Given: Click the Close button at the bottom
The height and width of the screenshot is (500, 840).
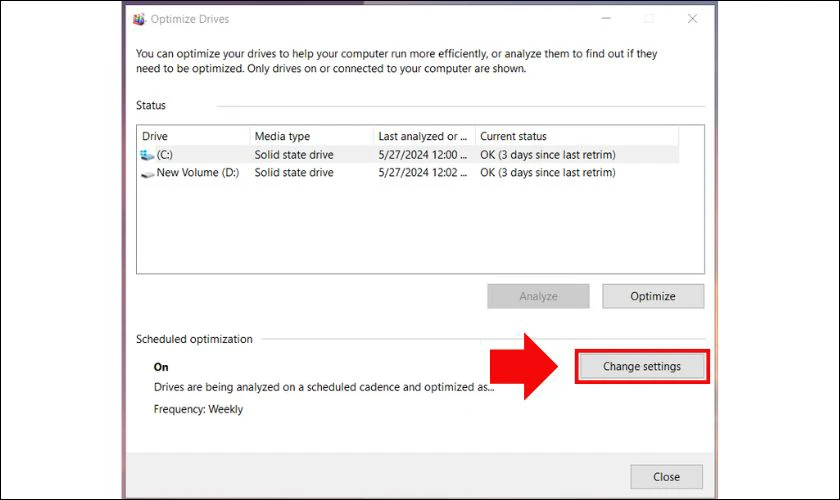Looking at the screenshot, I should 666,477.
